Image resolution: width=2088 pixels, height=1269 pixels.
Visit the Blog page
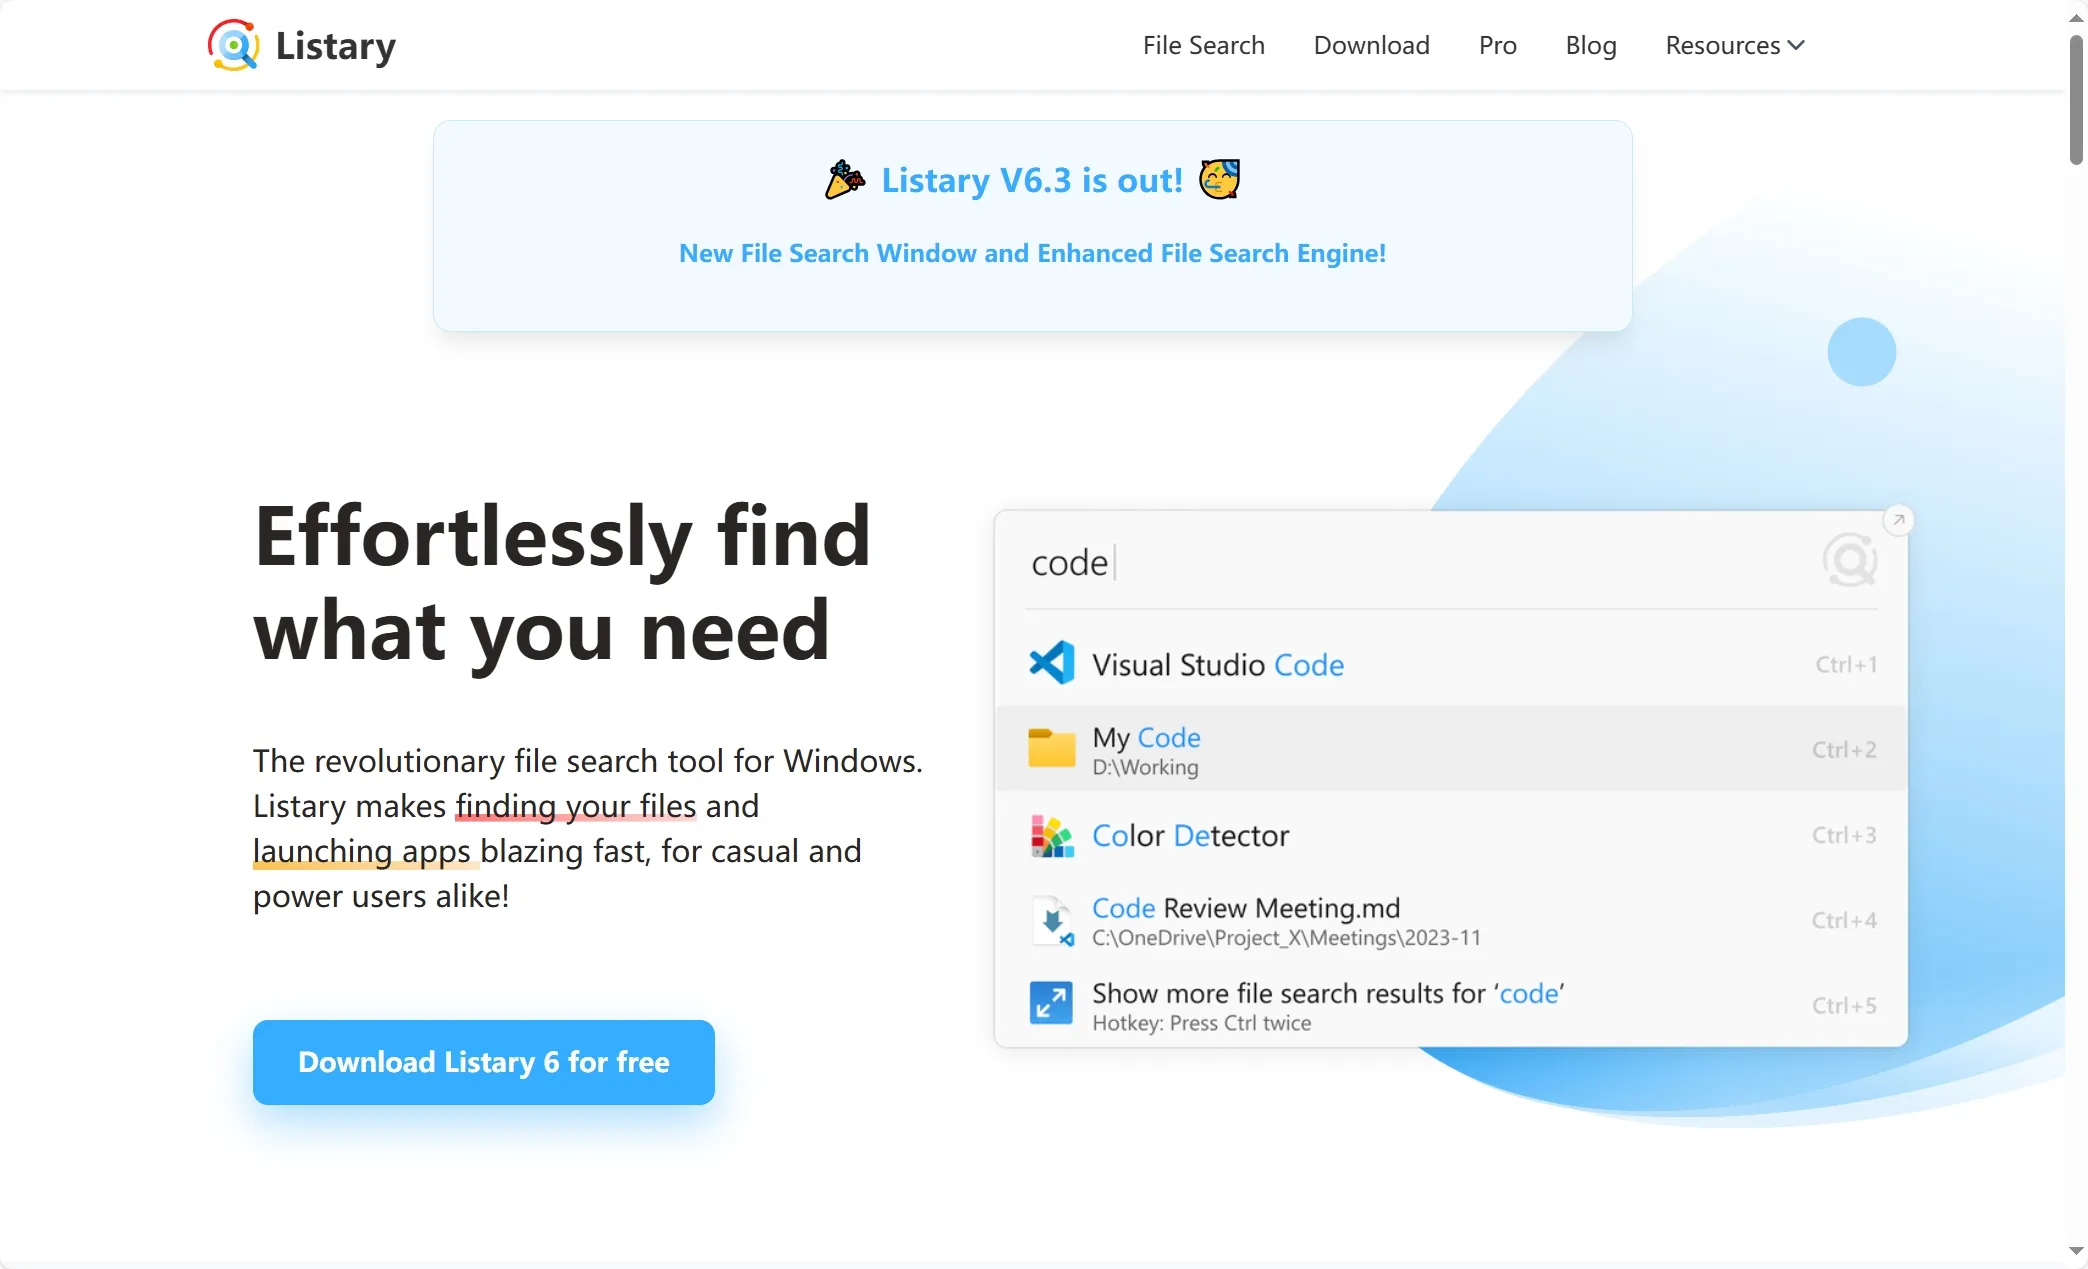point(1591,45)
